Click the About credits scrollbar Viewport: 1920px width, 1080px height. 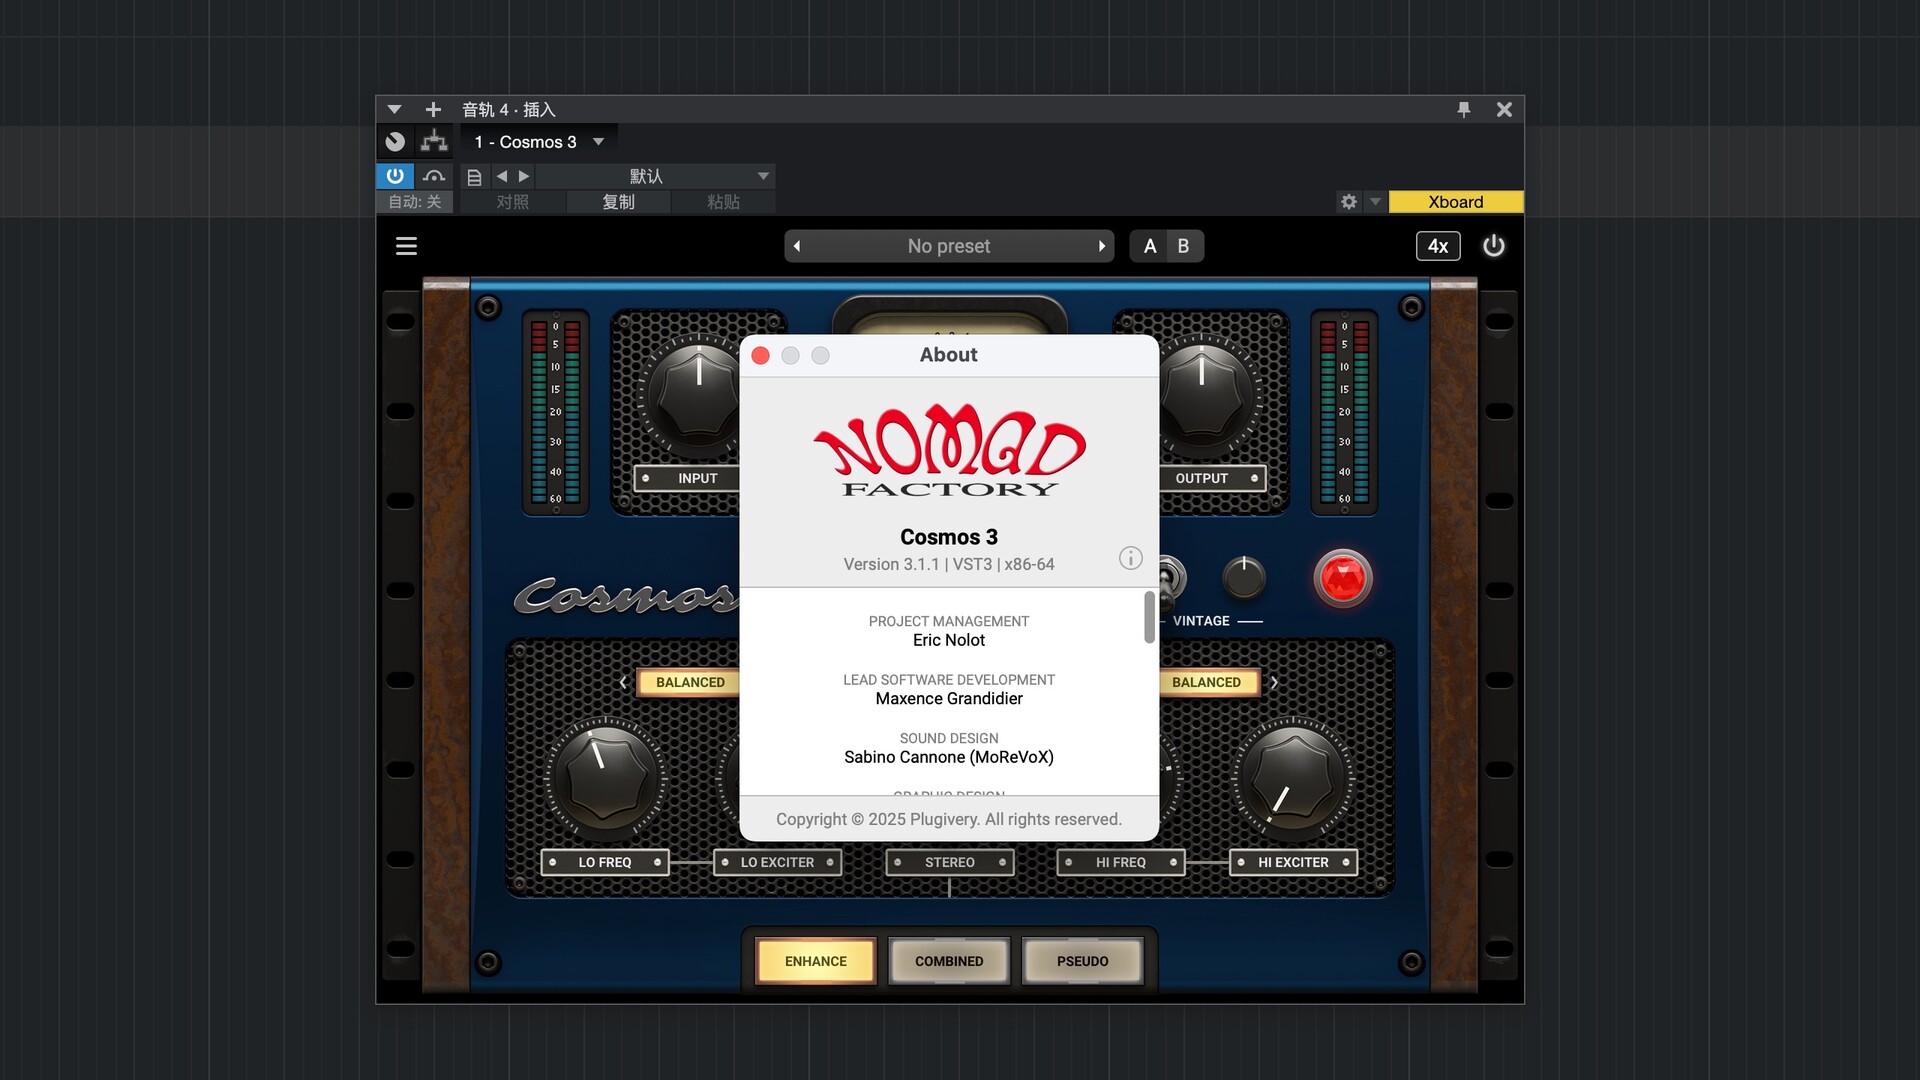1149,617
